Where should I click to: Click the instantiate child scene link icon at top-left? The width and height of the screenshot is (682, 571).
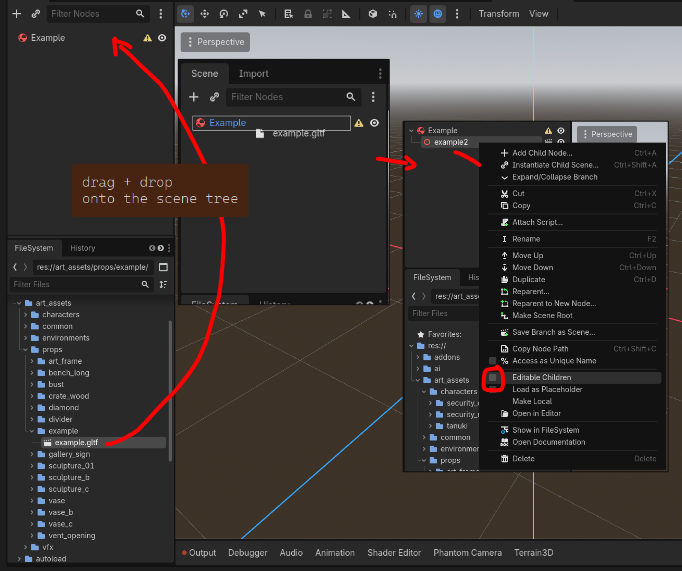(35, 14)
